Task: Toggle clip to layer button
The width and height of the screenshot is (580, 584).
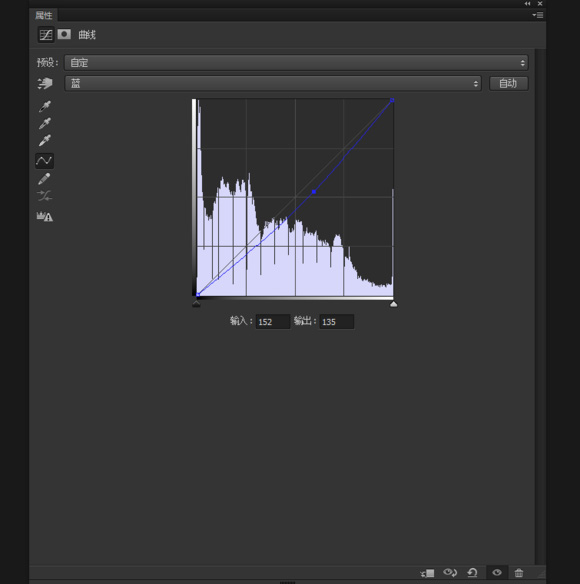Action: pos(427,573)
